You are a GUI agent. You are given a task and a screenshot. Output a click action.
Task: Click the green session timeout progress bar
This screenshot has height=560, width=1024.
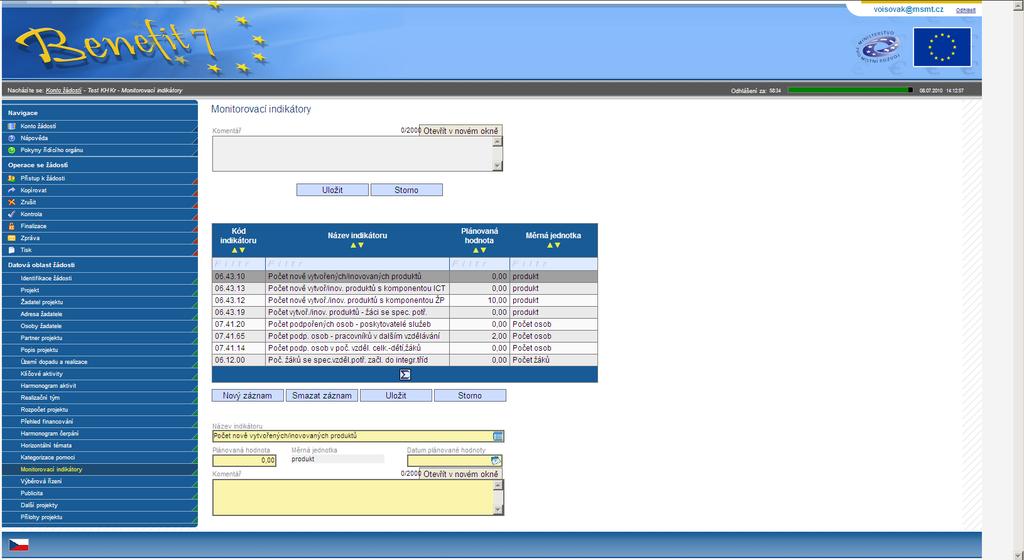tap(850, 90)
